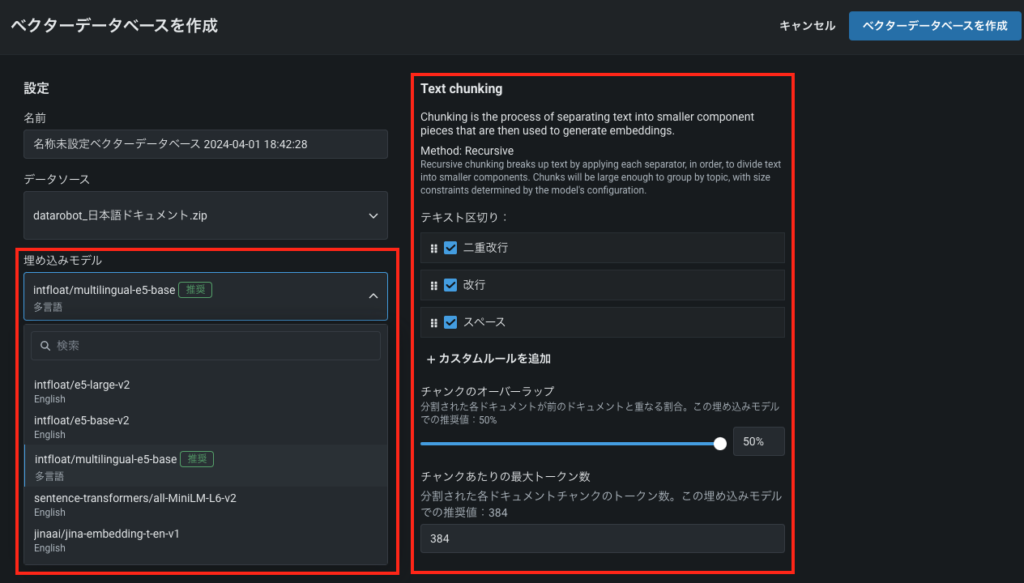Uncheck the 二重改行 separator checkbox
Image resolution: width=1024 pixels, height=583 pixels.
[451, 247]
